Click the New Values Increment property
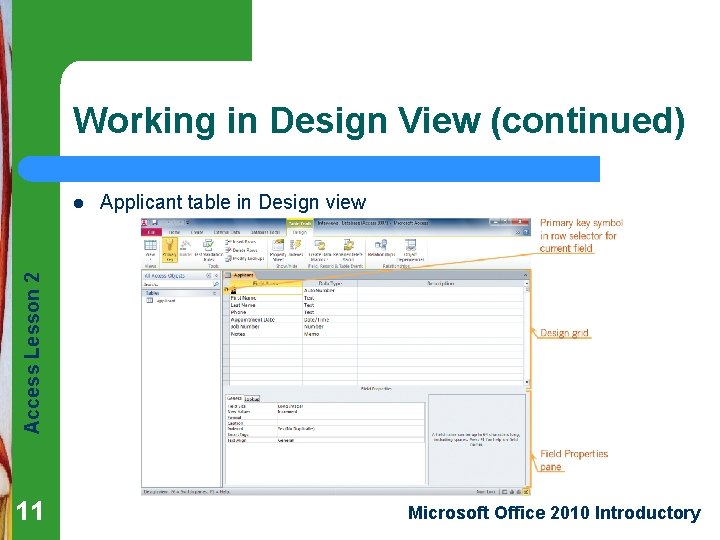The height and width of the screenshot is (540, 720). tap(351, 412)
